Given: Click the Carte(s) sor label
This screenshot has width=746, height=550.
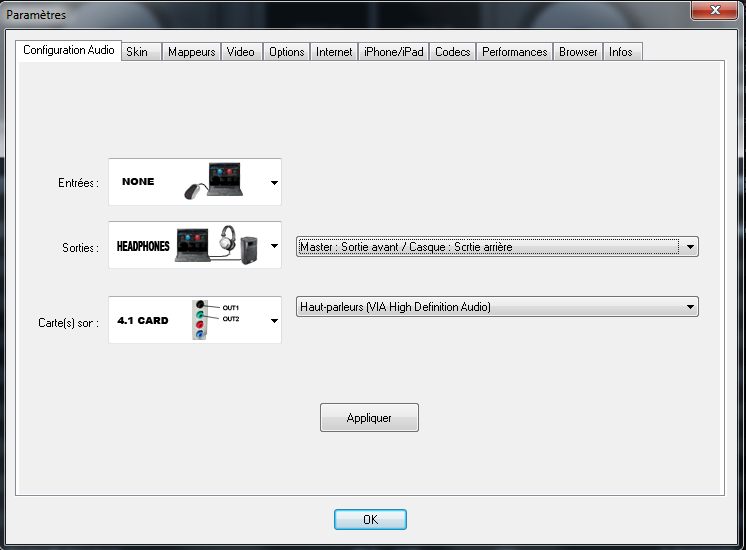Looking at the screenshot, I should (69, 323).
